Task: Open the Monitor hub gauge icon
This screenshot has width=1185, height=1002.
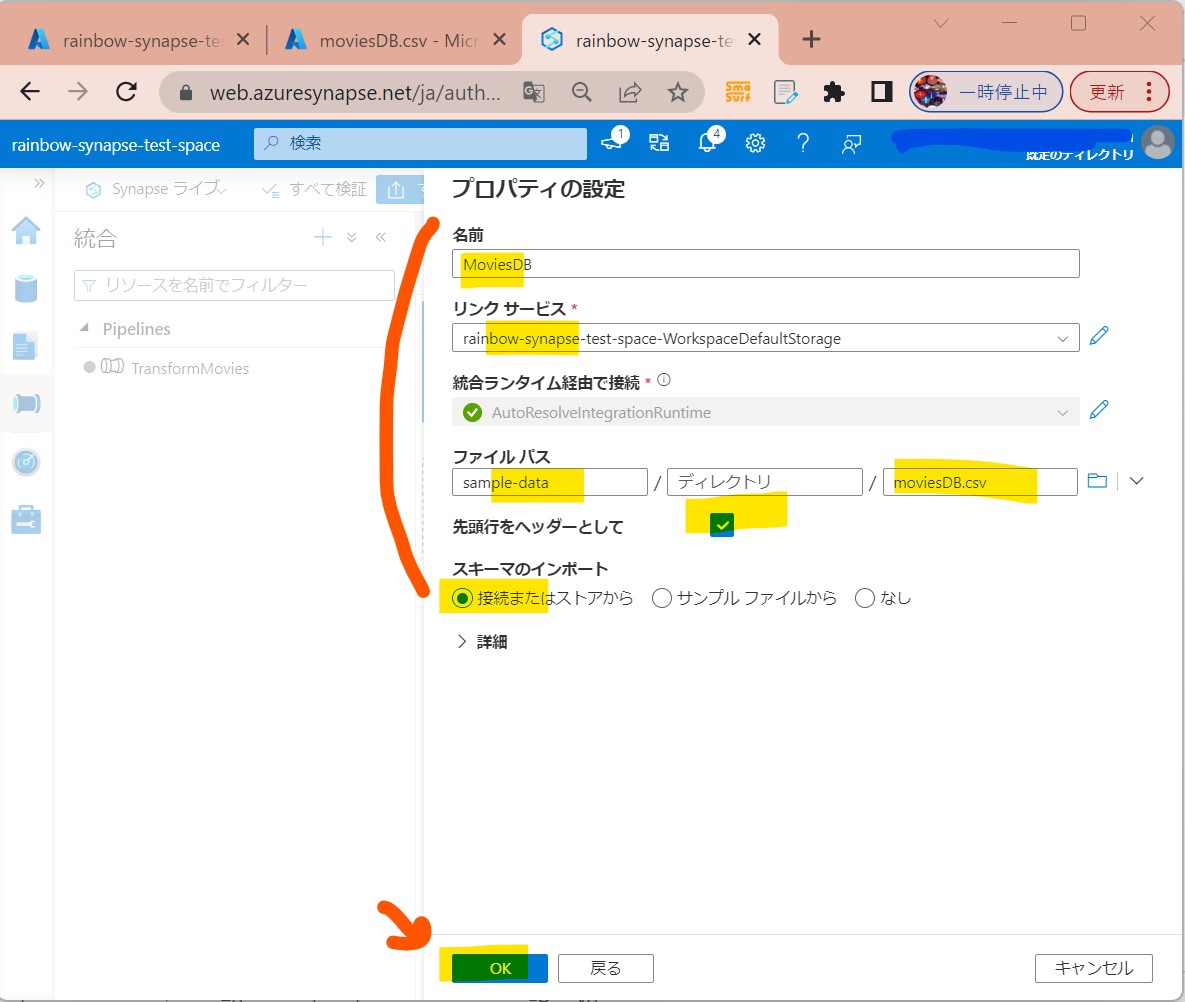Action: 26,462
